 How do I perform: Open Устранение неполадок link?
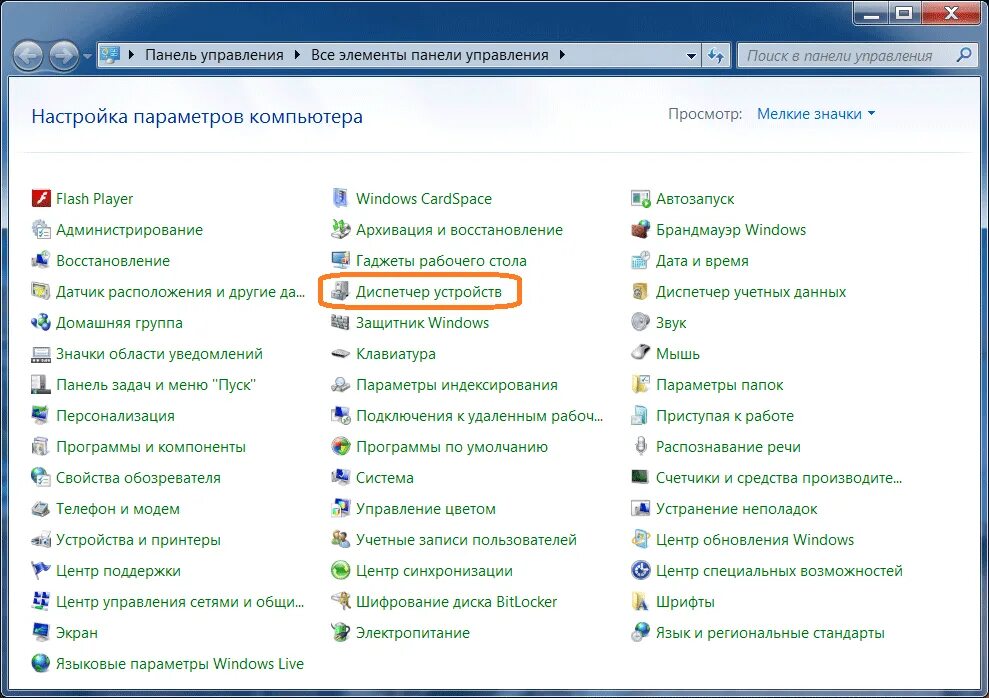coord(736,508)
